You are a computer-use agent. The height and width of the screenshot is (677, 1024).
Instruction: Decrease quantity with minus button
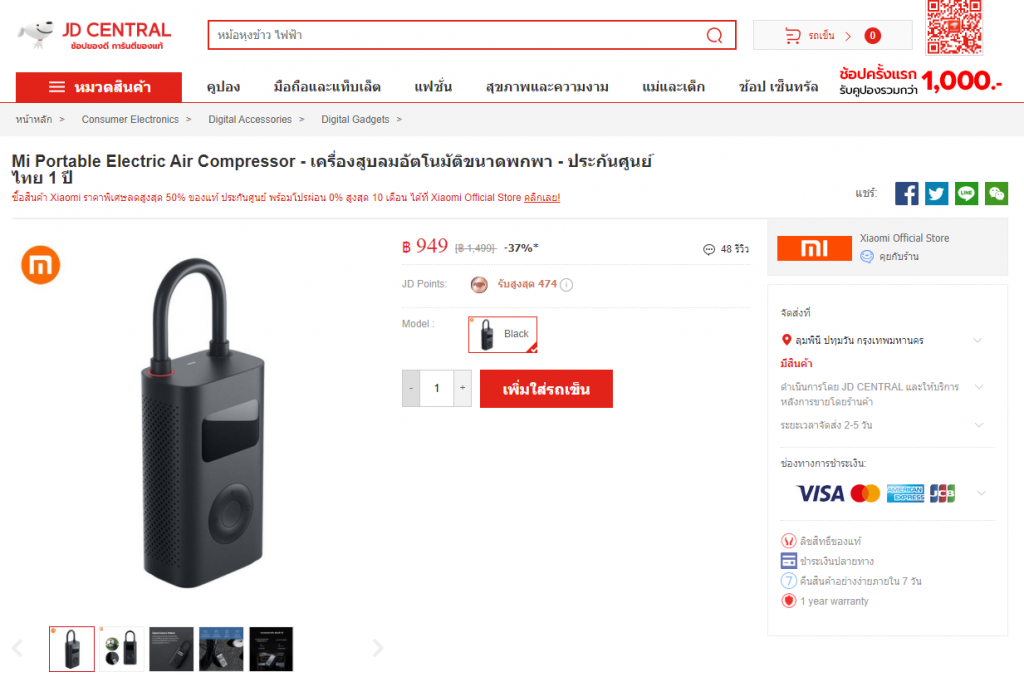[411, 388]
